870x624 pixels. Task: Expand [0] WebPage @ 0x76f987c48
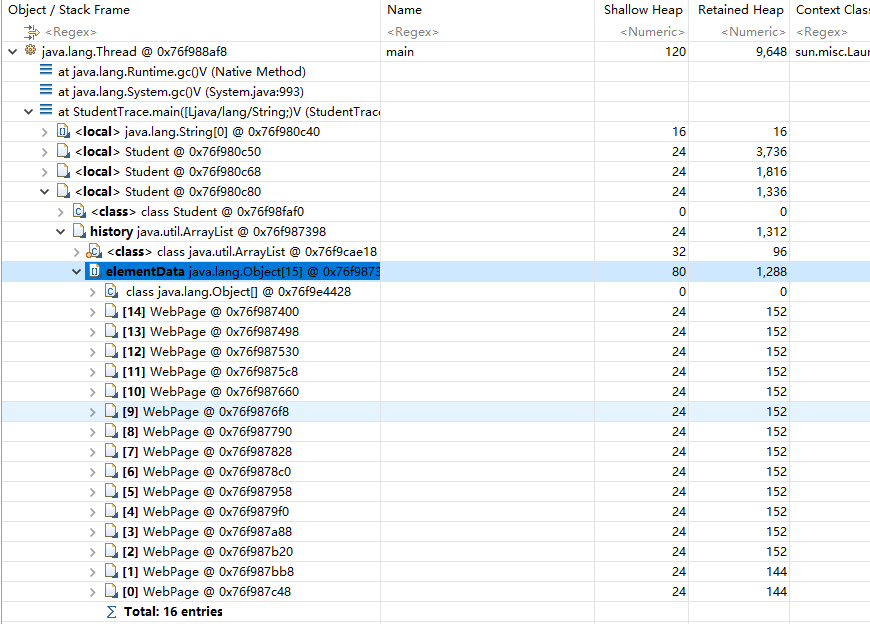point(93,592)
